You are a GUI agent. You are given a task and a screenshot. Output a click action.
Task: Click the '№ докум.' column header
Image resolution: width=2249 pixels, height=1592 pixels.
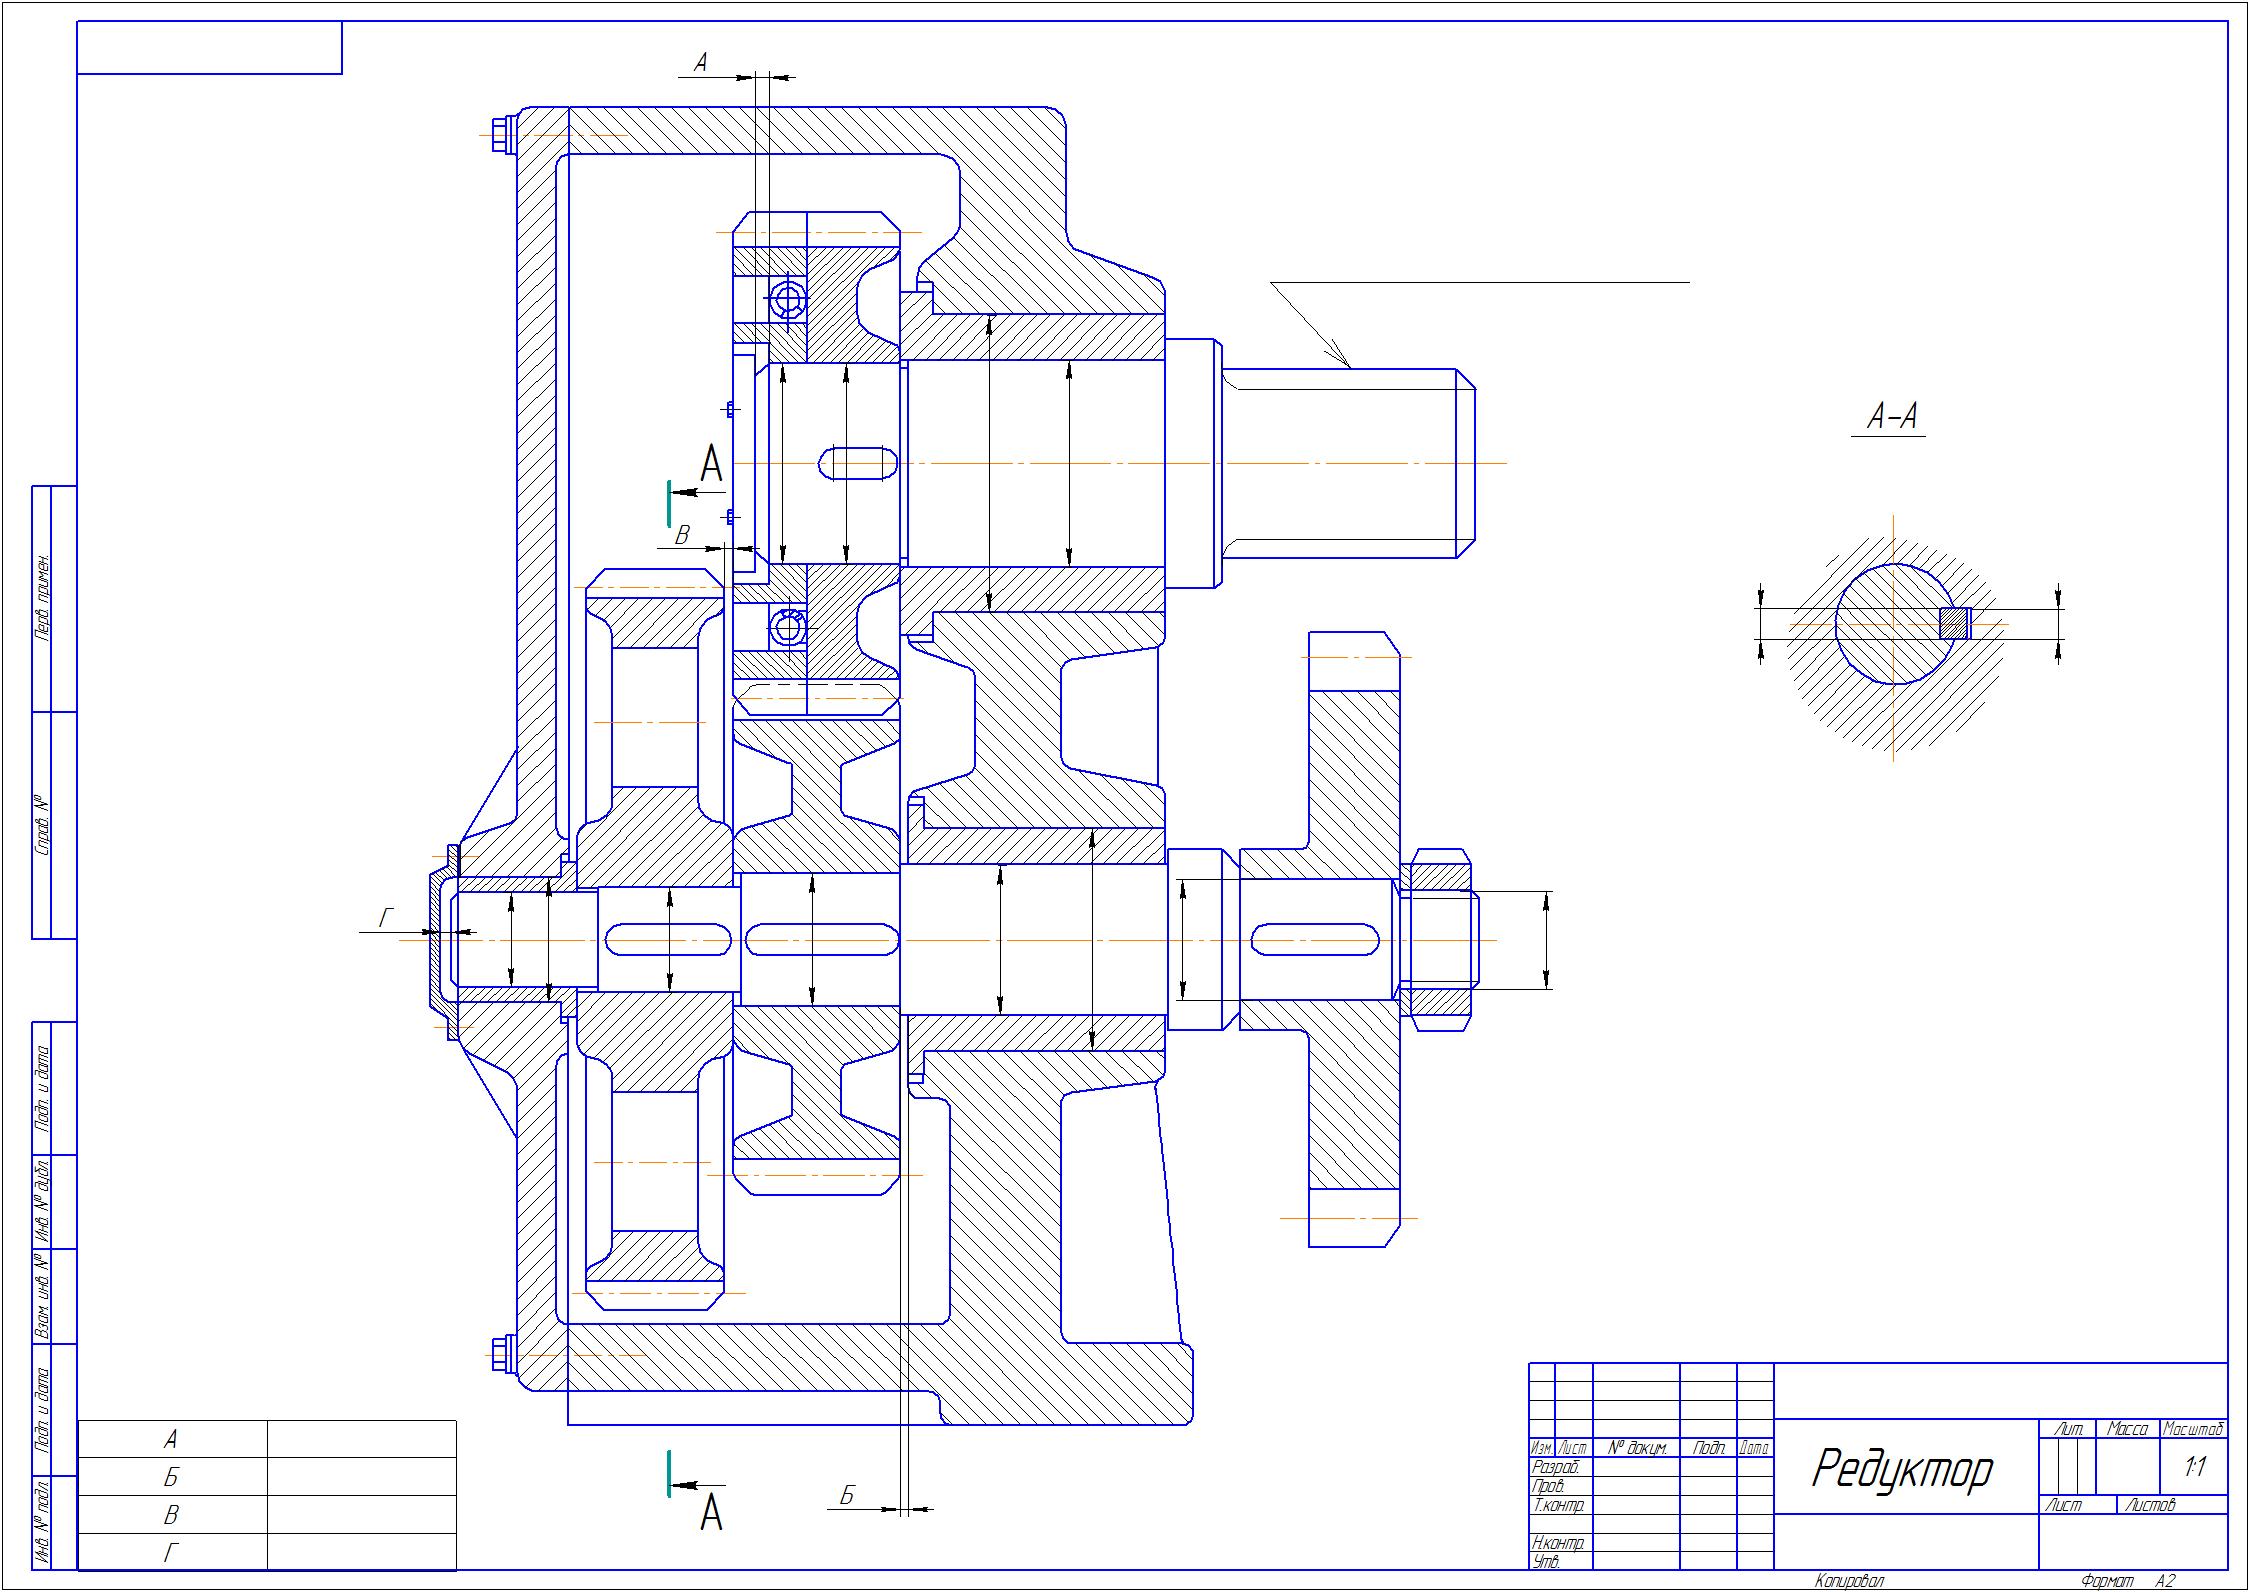(1636, 1448)
